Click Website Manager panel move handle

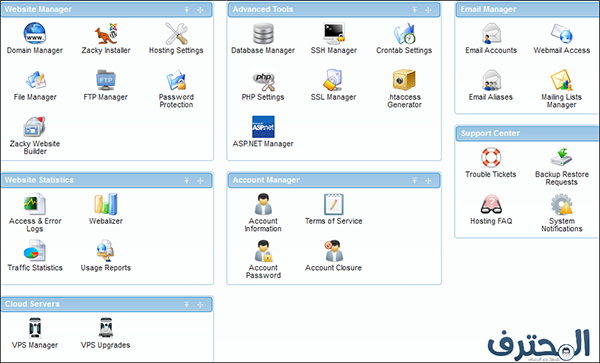(x=201, y=10)
